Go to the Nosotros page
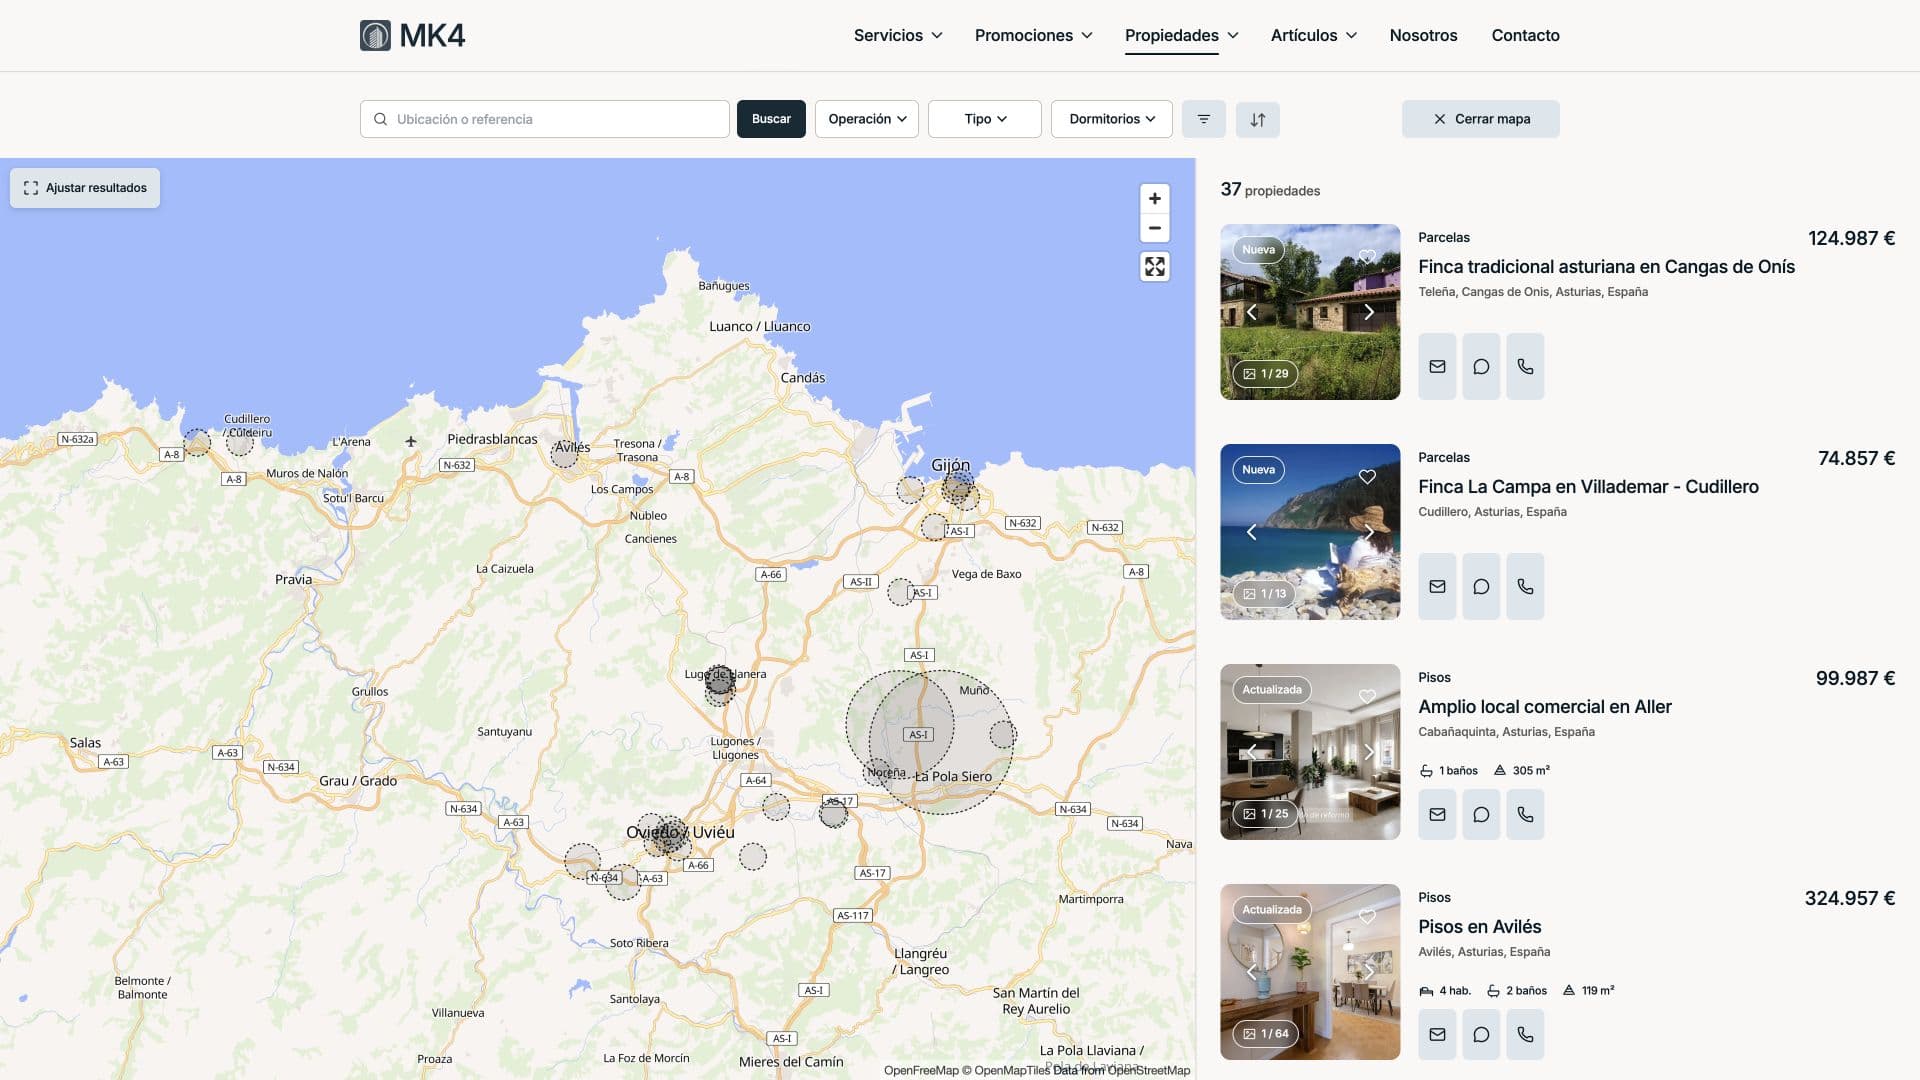This screenshot has width=1920, height=1080. 1423,35
